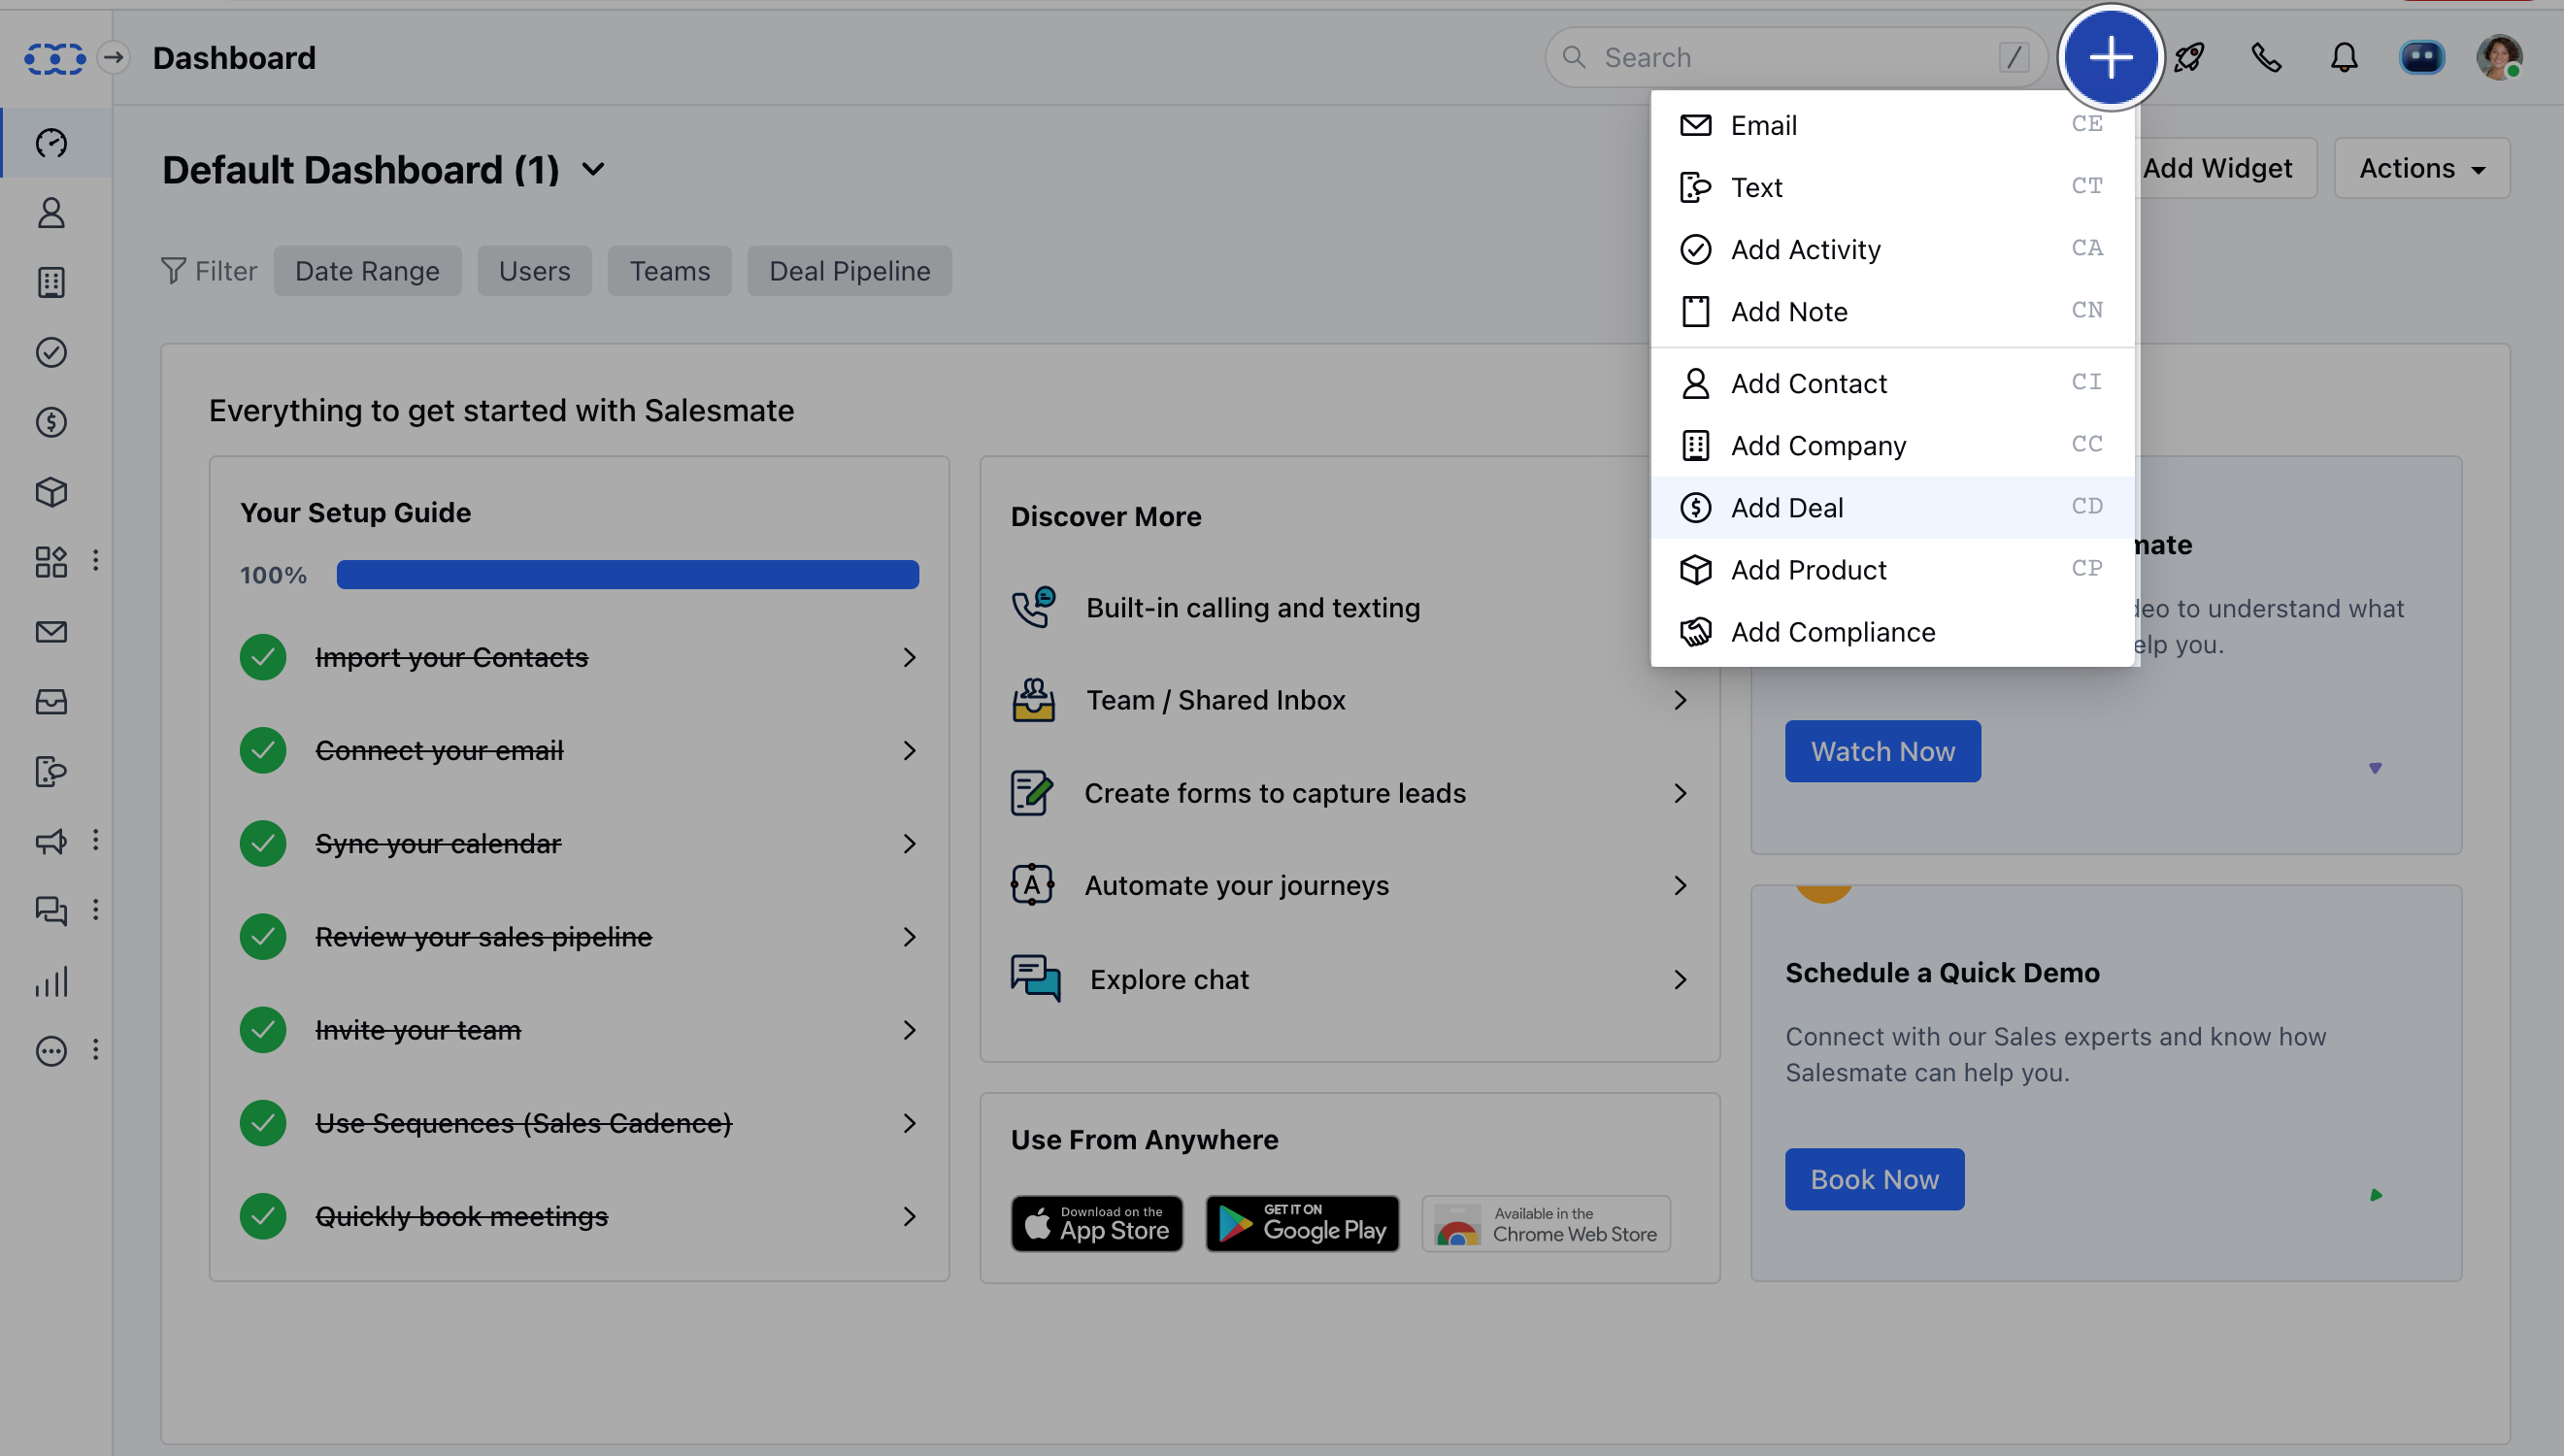Open Use Sequences (Sales Cadence) step
This screenshot has height=1456, width=2564.
pyautogui.click(x=579, y=1124)
